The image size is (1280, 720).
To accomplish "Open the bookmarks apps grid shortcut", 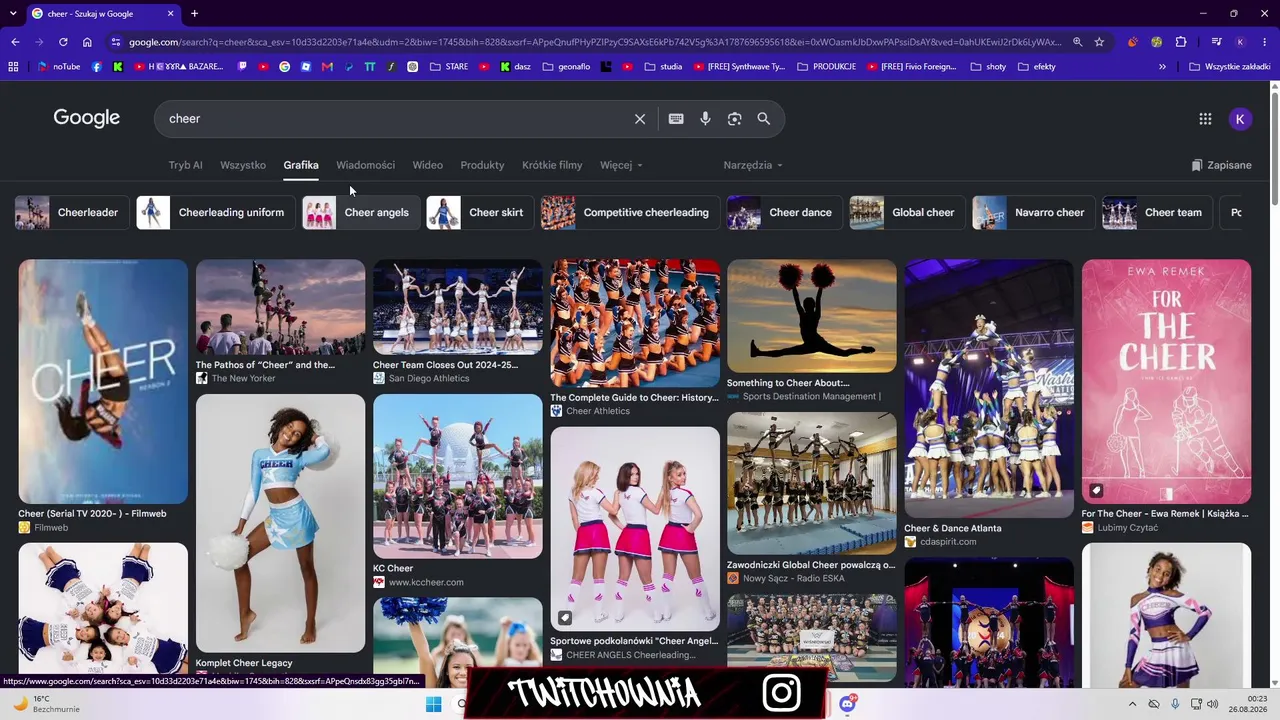I will coord(13,67).
